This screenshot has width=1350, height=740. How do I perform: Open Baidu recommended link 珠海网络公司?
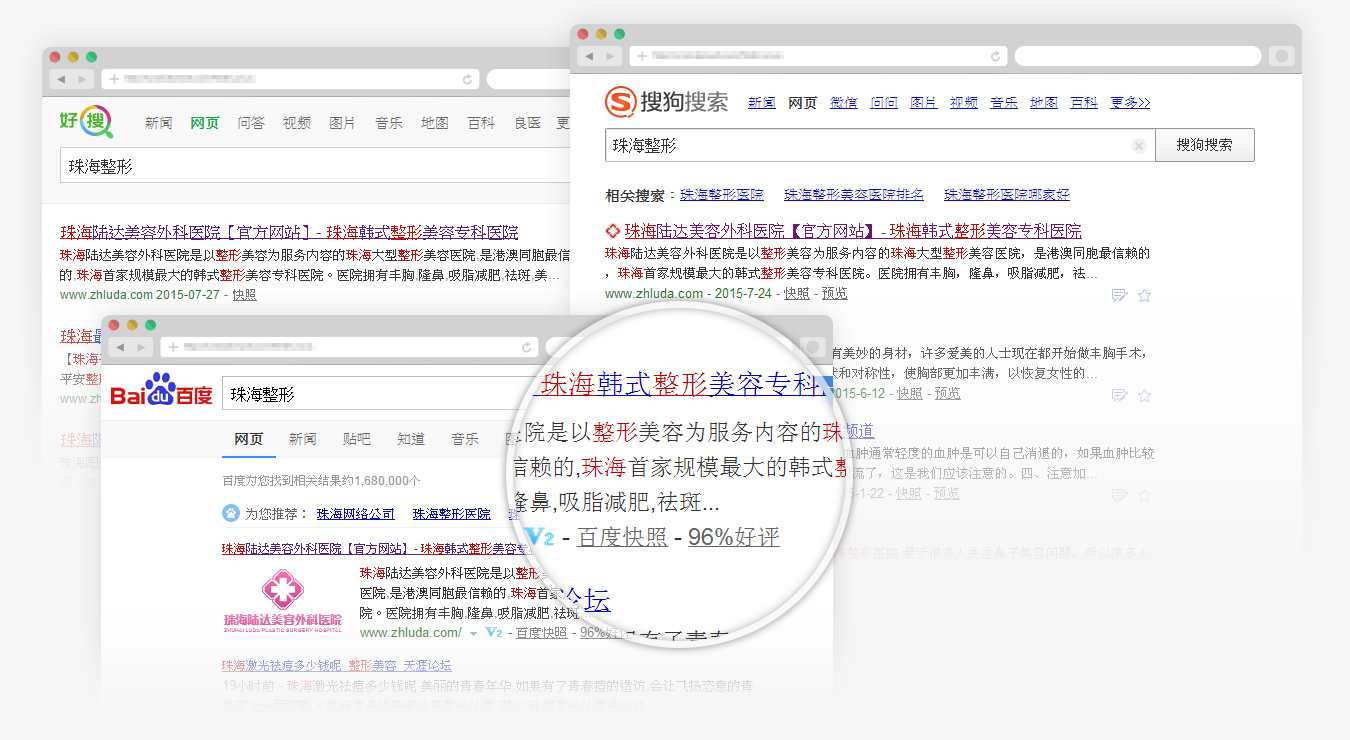[355, 514]
